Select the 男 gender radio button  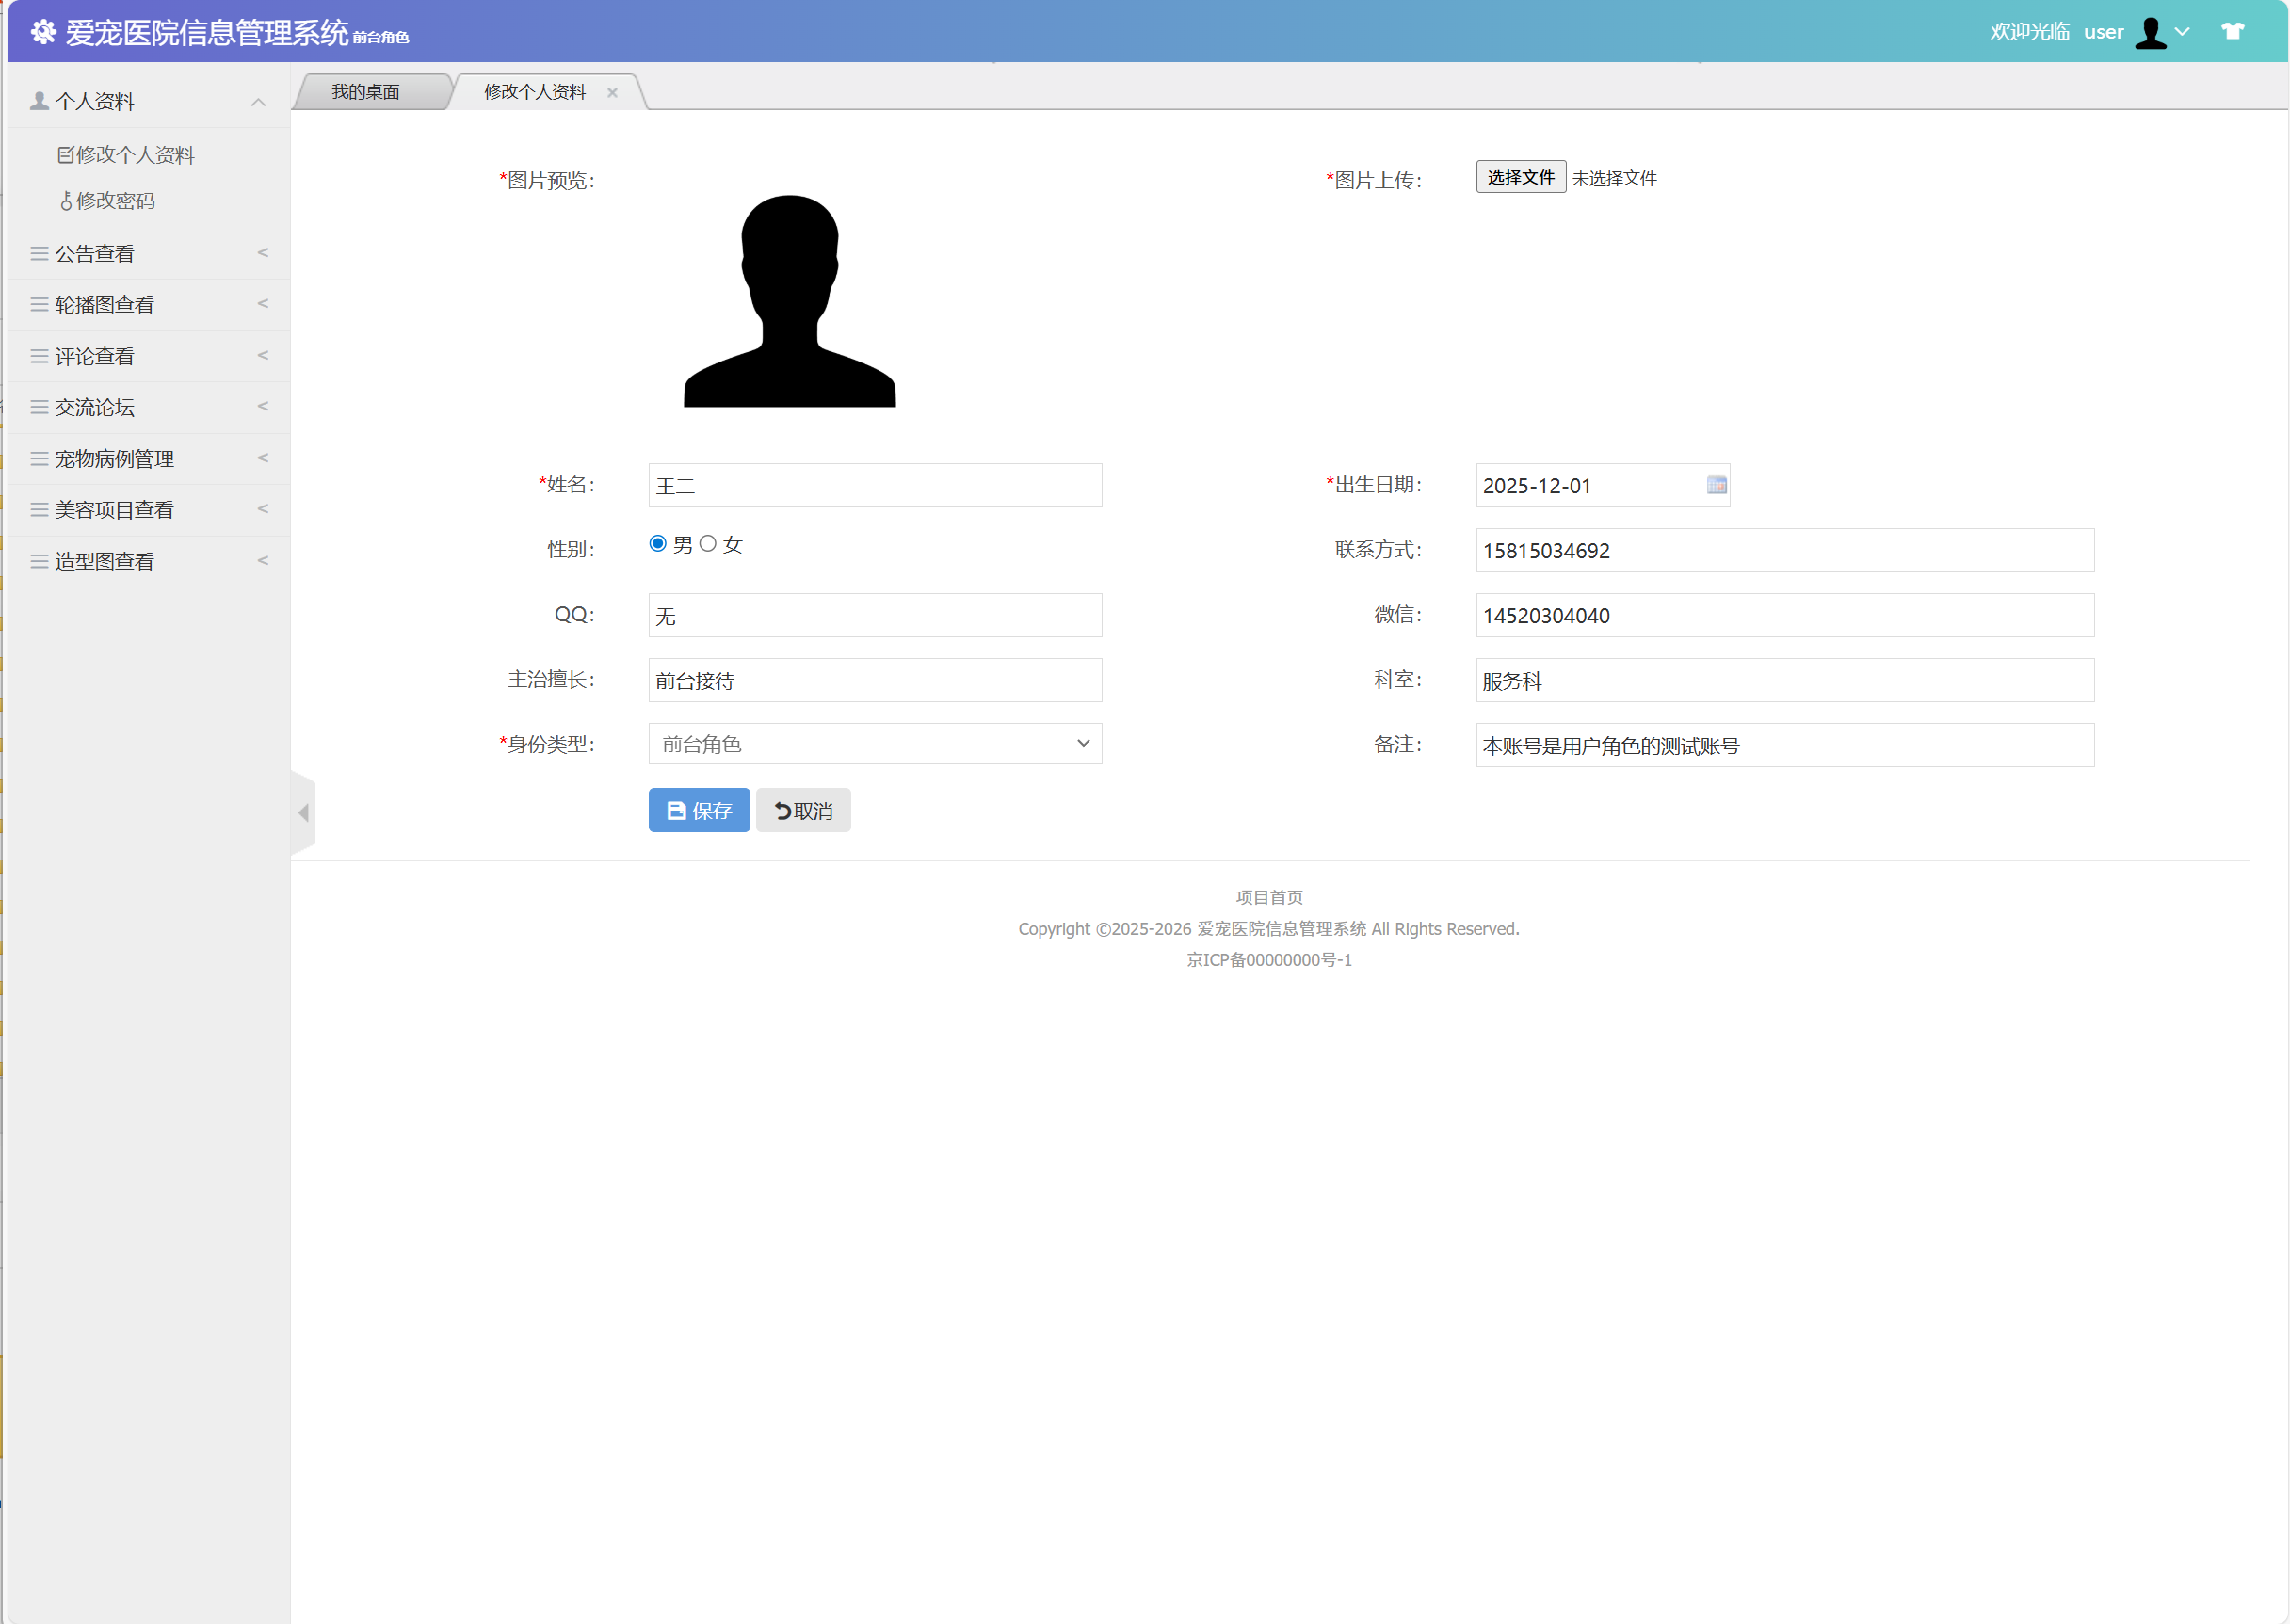click(657, 544)
